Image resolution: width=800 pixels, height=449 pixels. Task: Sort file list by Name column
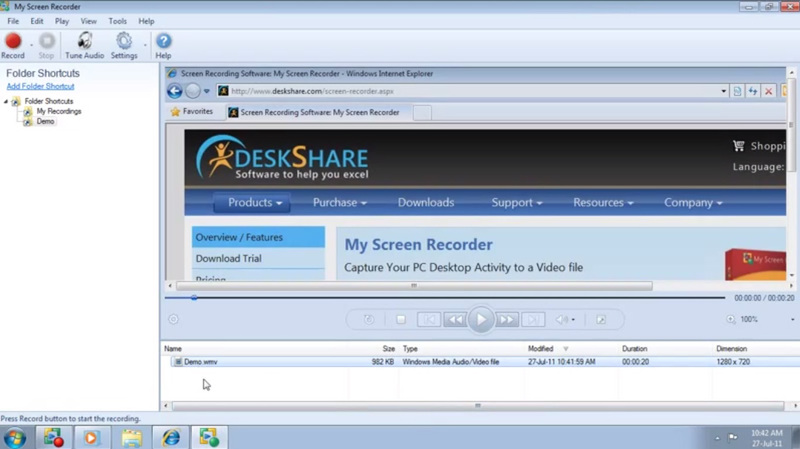[173, 349]
